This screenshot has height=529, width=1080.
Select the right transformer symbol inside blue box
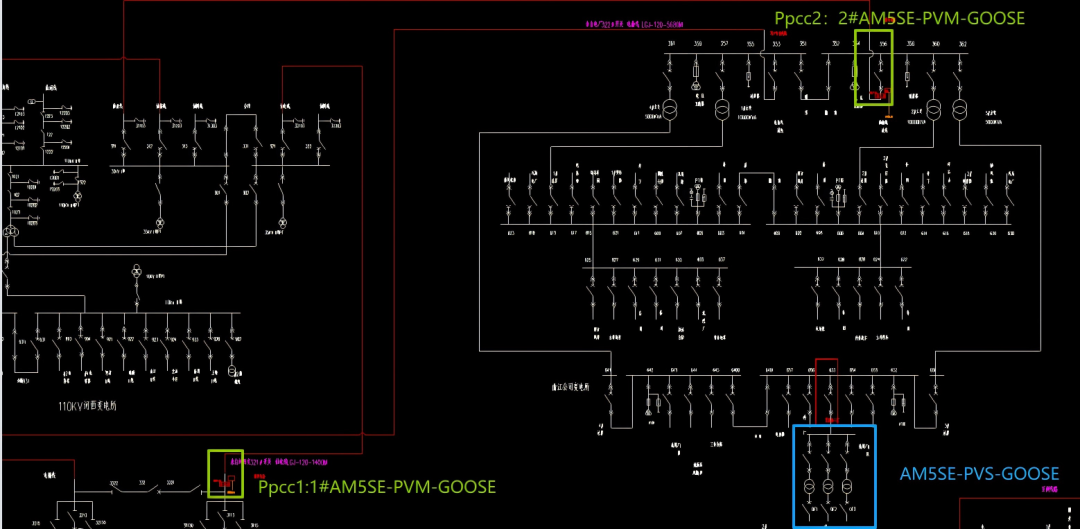847,487
